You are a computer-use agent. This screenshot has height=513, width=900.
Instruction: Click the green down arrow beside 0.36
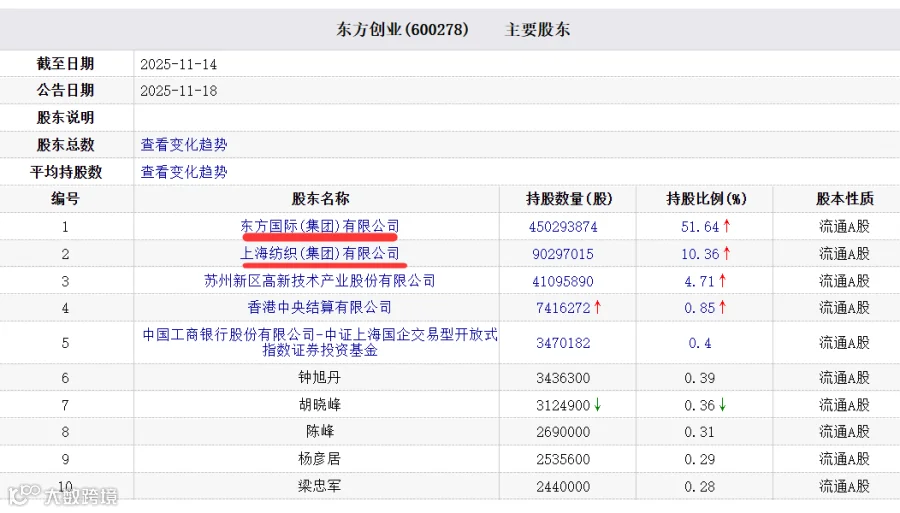(723, 405)
